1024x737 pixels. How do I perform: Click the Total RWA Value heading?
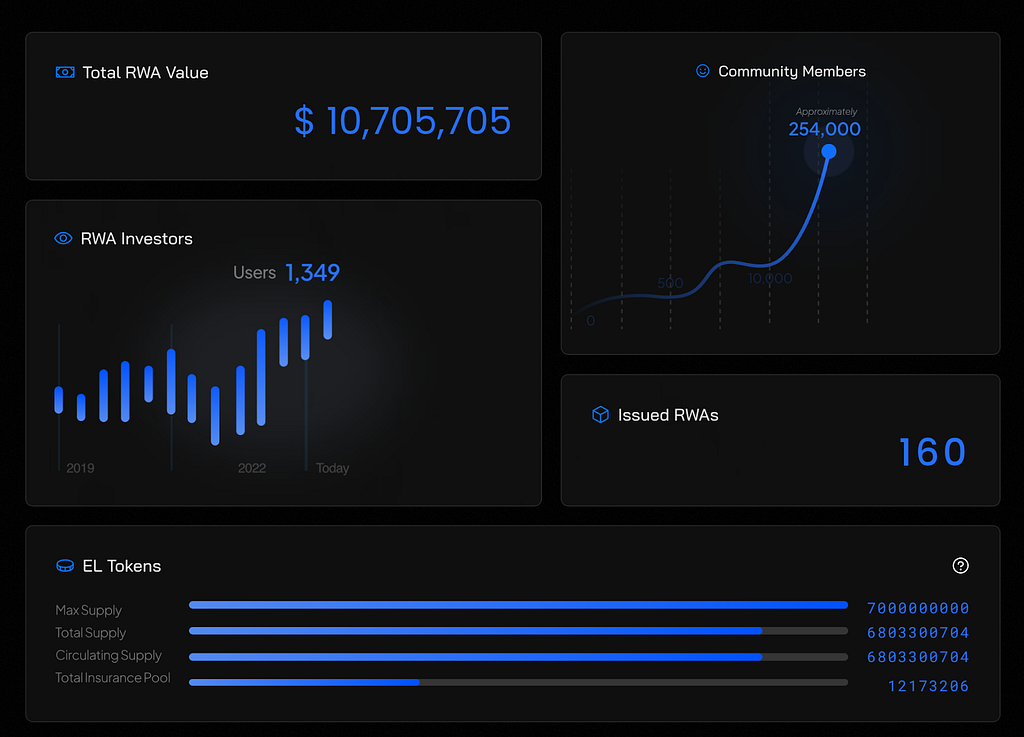[x=146, y=72]
